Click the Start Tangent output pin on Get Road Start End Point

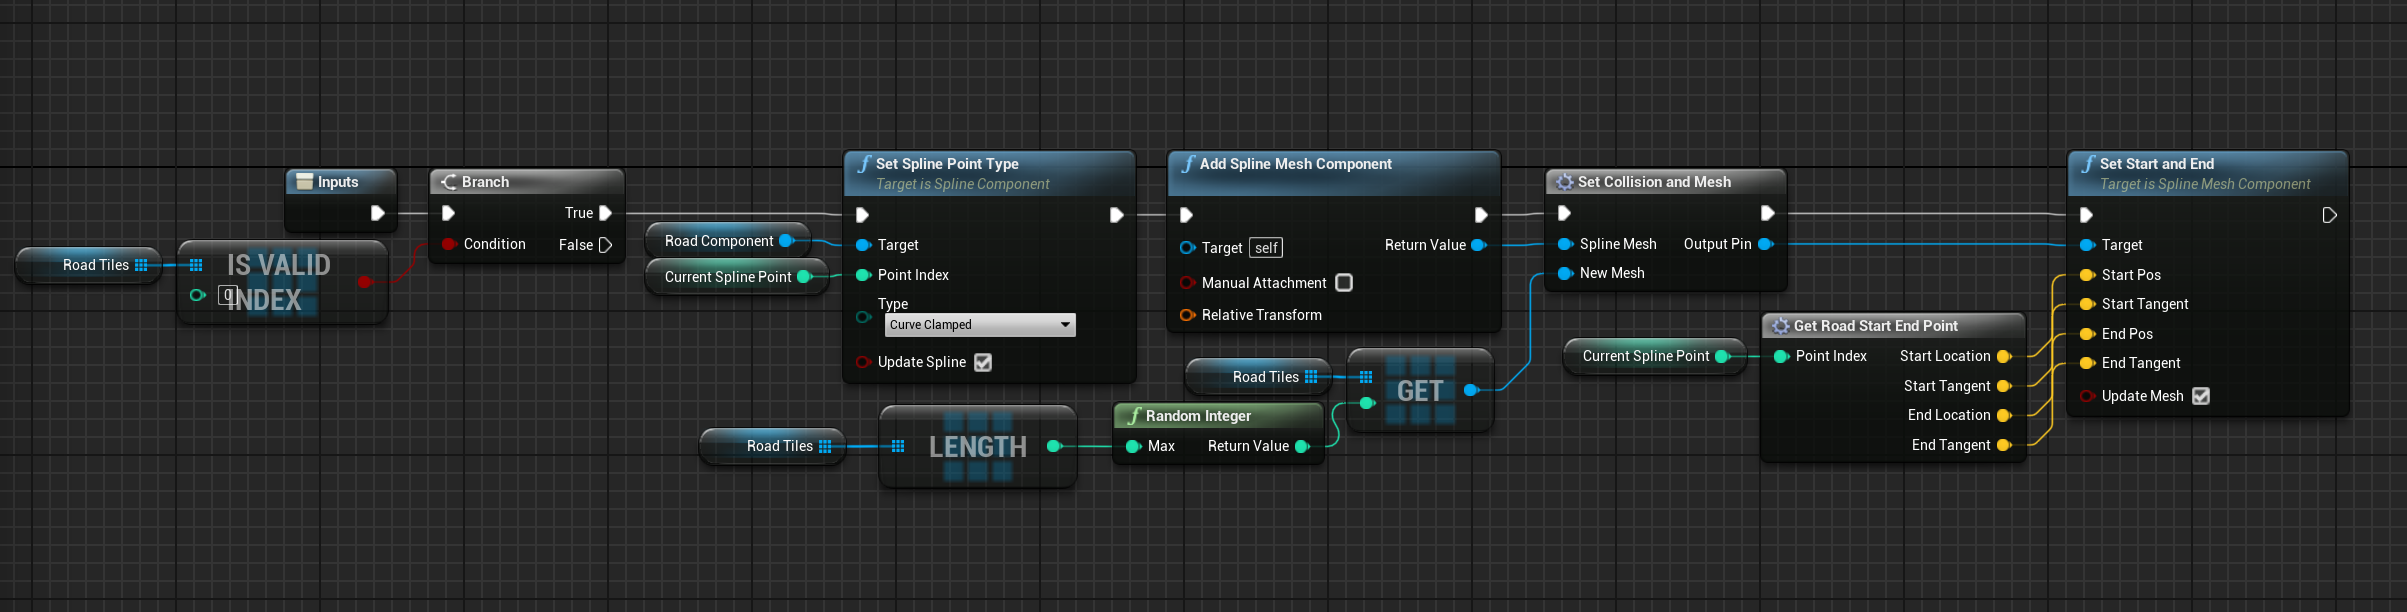pyautogui.click(x=2003, y=386)
